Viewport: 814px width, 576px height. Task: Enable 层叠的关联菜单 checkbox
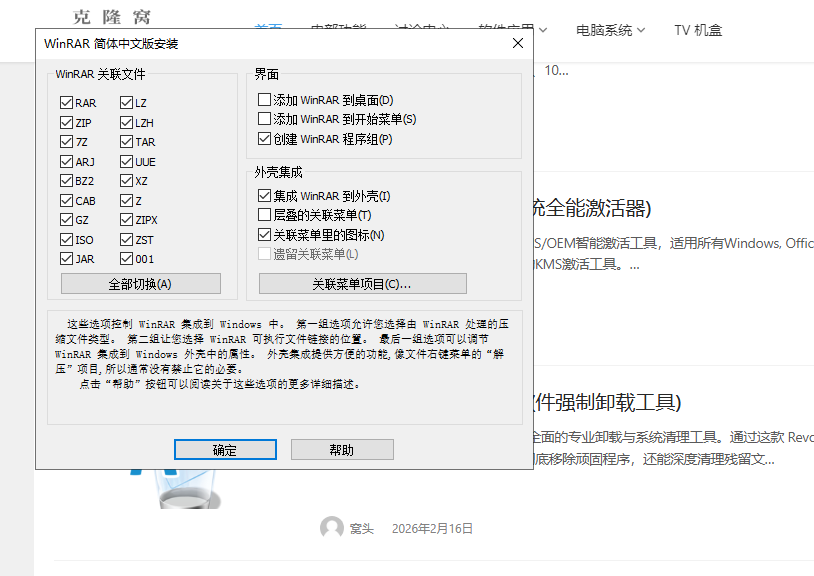point(264,215)
